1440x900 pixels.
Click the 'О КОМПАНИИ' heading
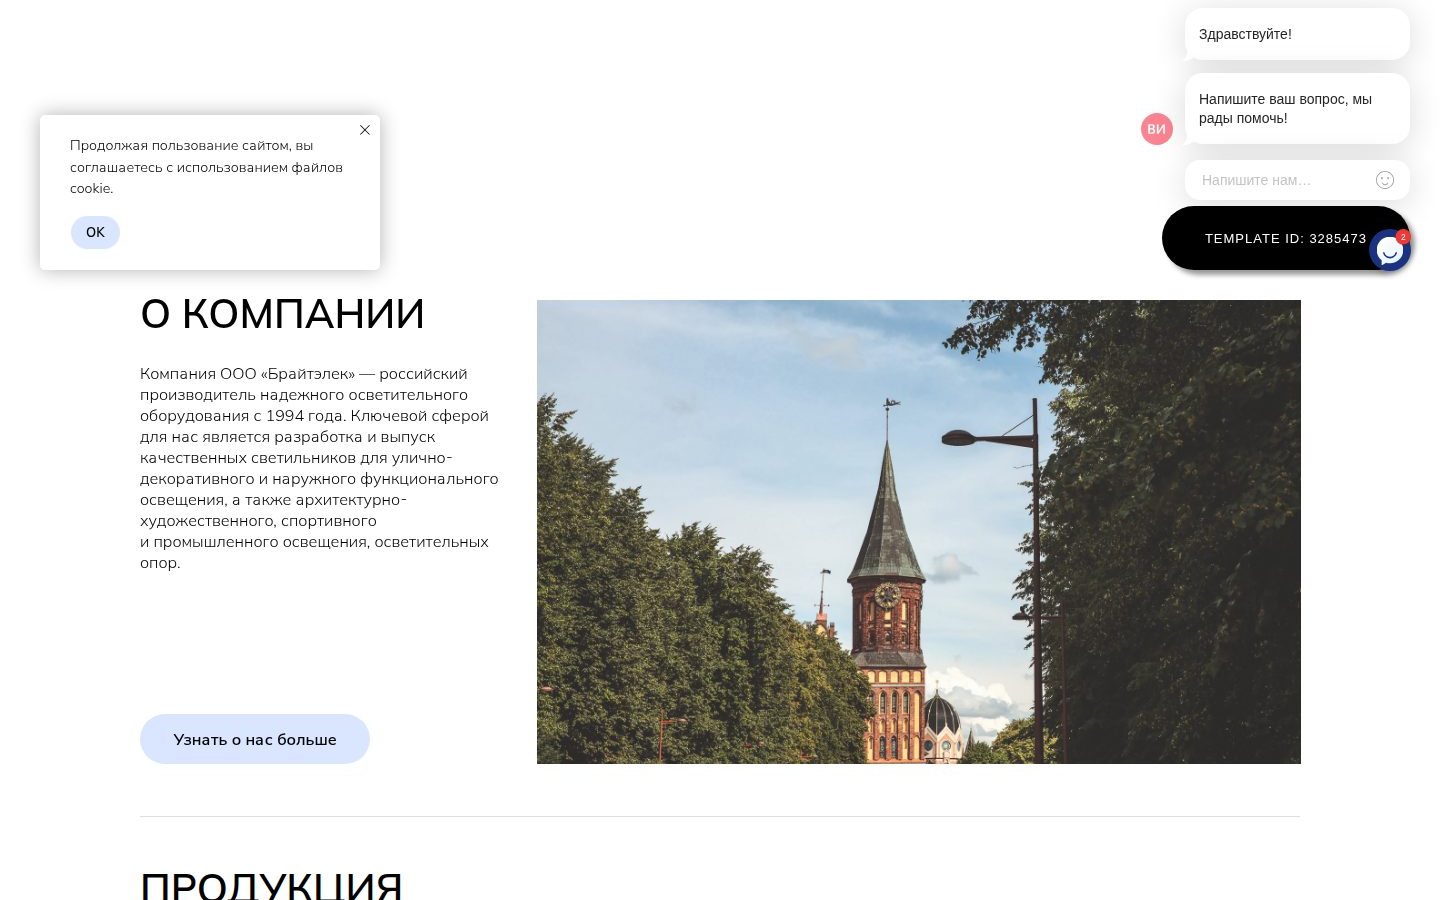pyautogui.click(x=282, y=314)
